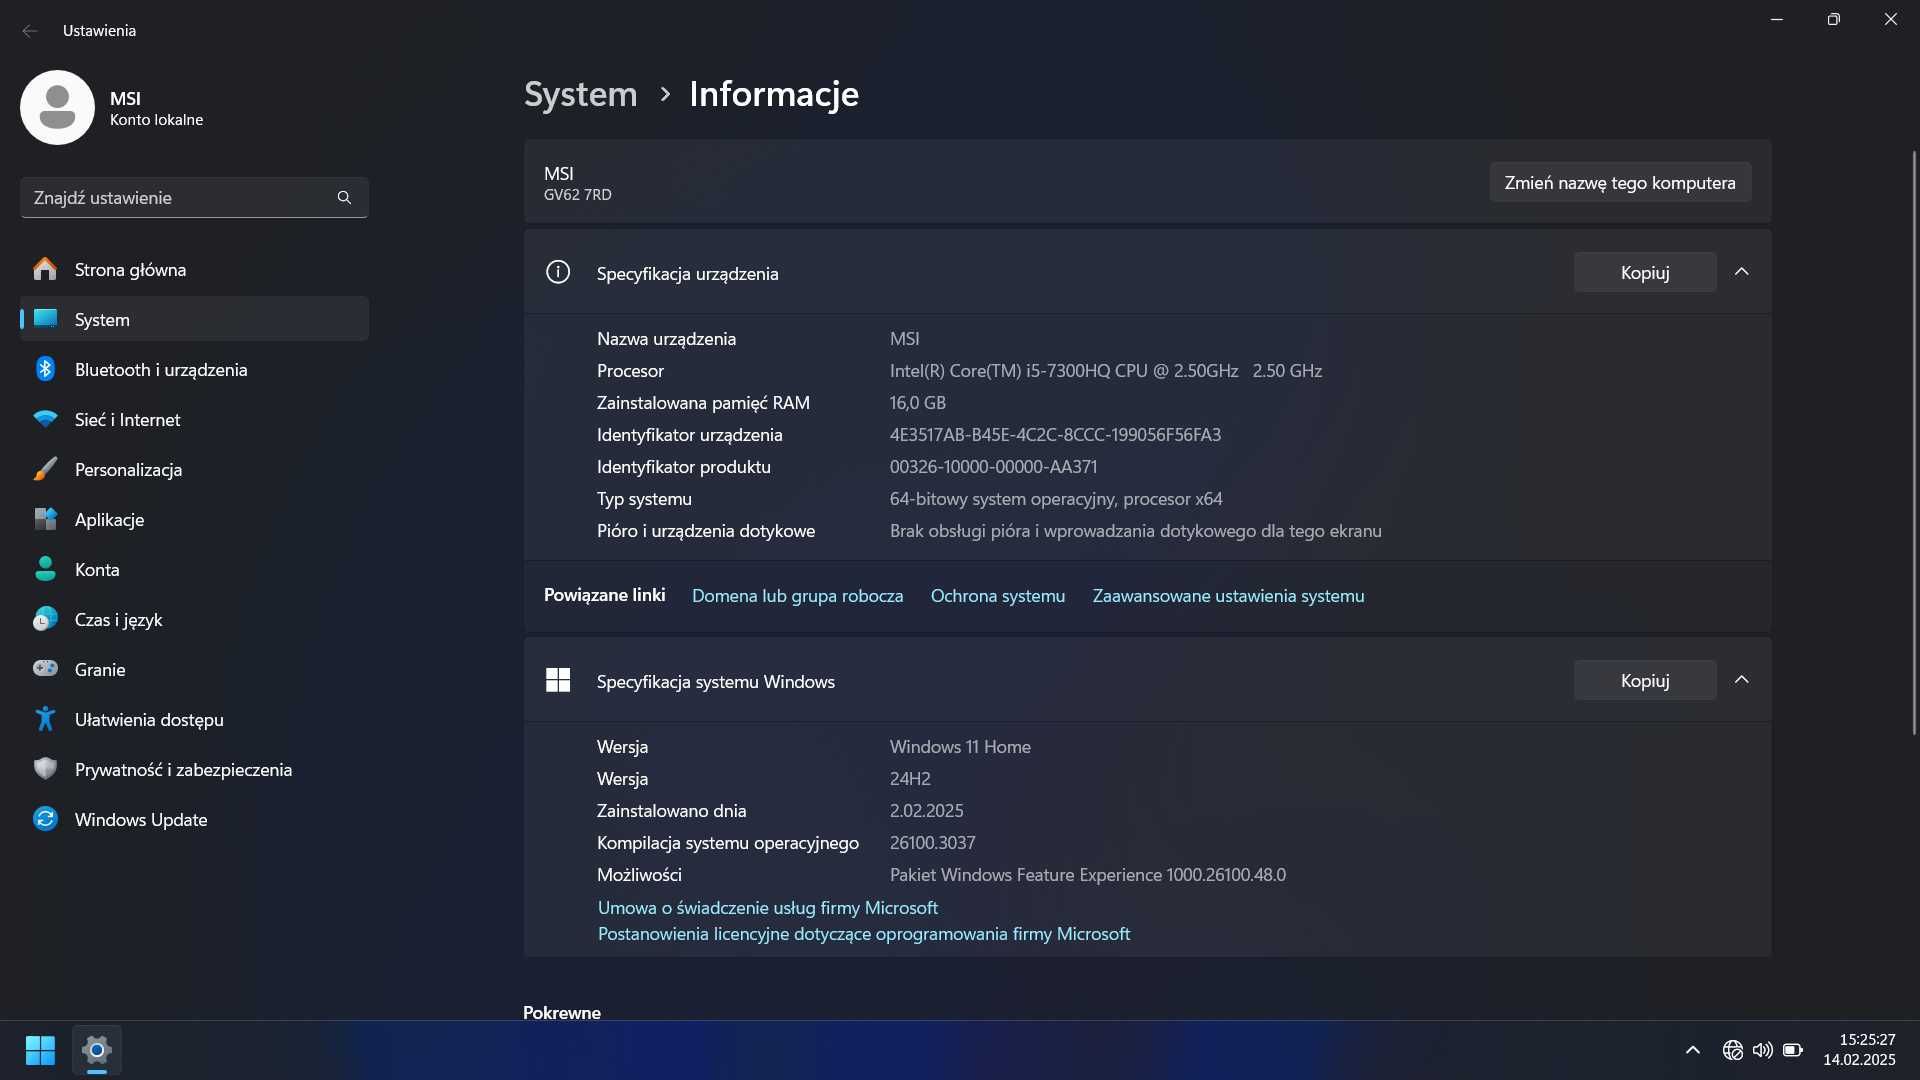1920x1080 pixels.
Task: Open Domena lub grupa robocza link
Action: (x=797, y=595)
